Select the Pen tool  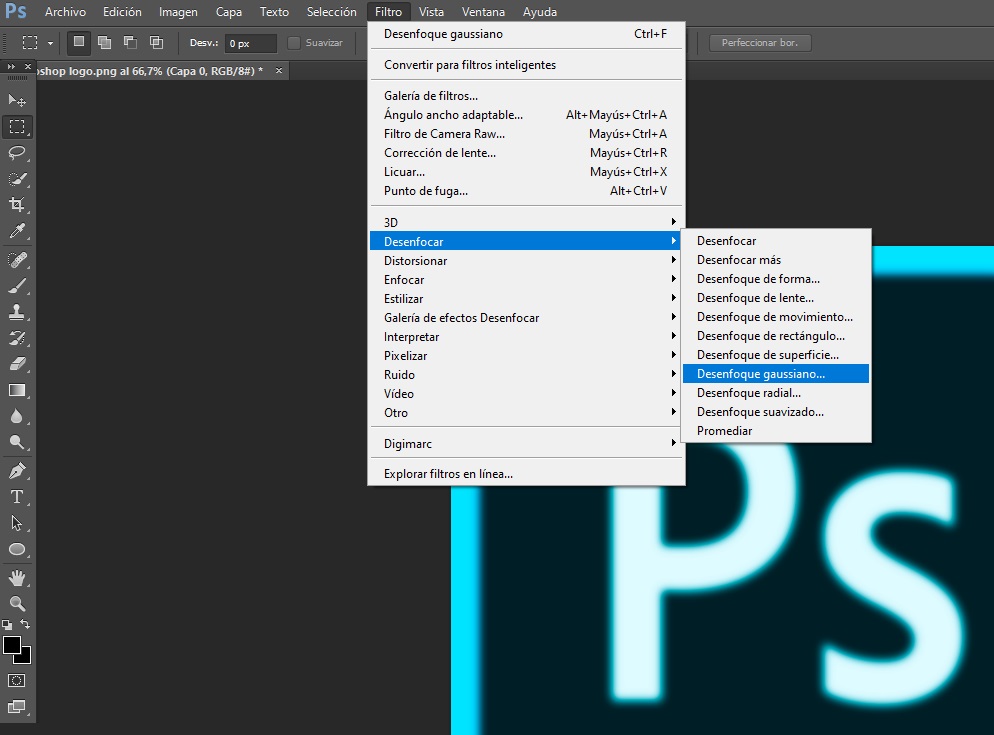click(x=17, y=471)
